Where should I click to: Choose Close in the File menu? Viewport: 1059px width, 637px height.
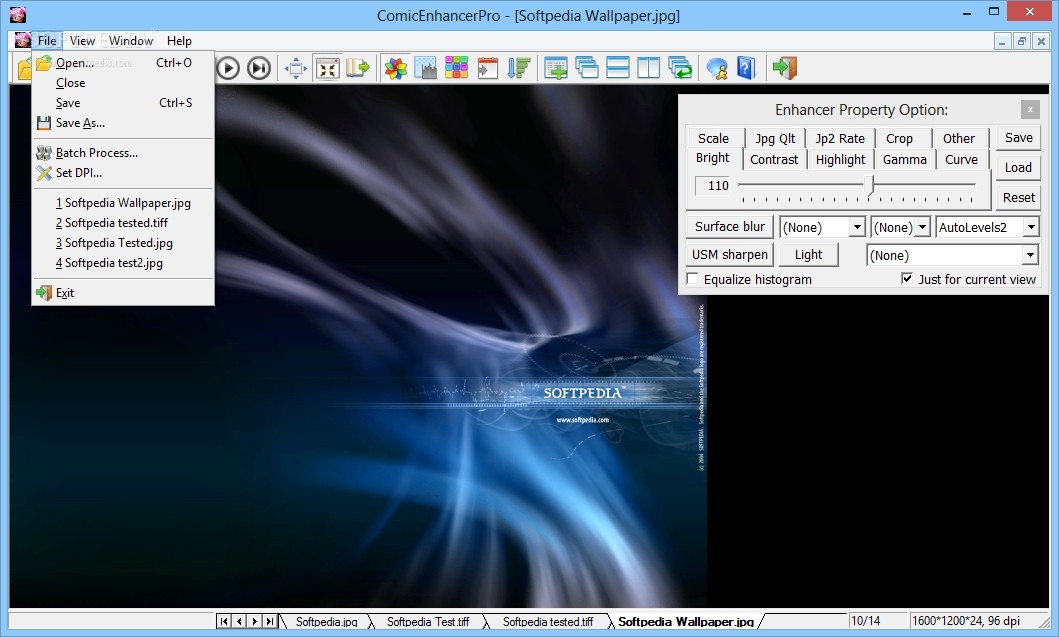(x=122, y=82)
